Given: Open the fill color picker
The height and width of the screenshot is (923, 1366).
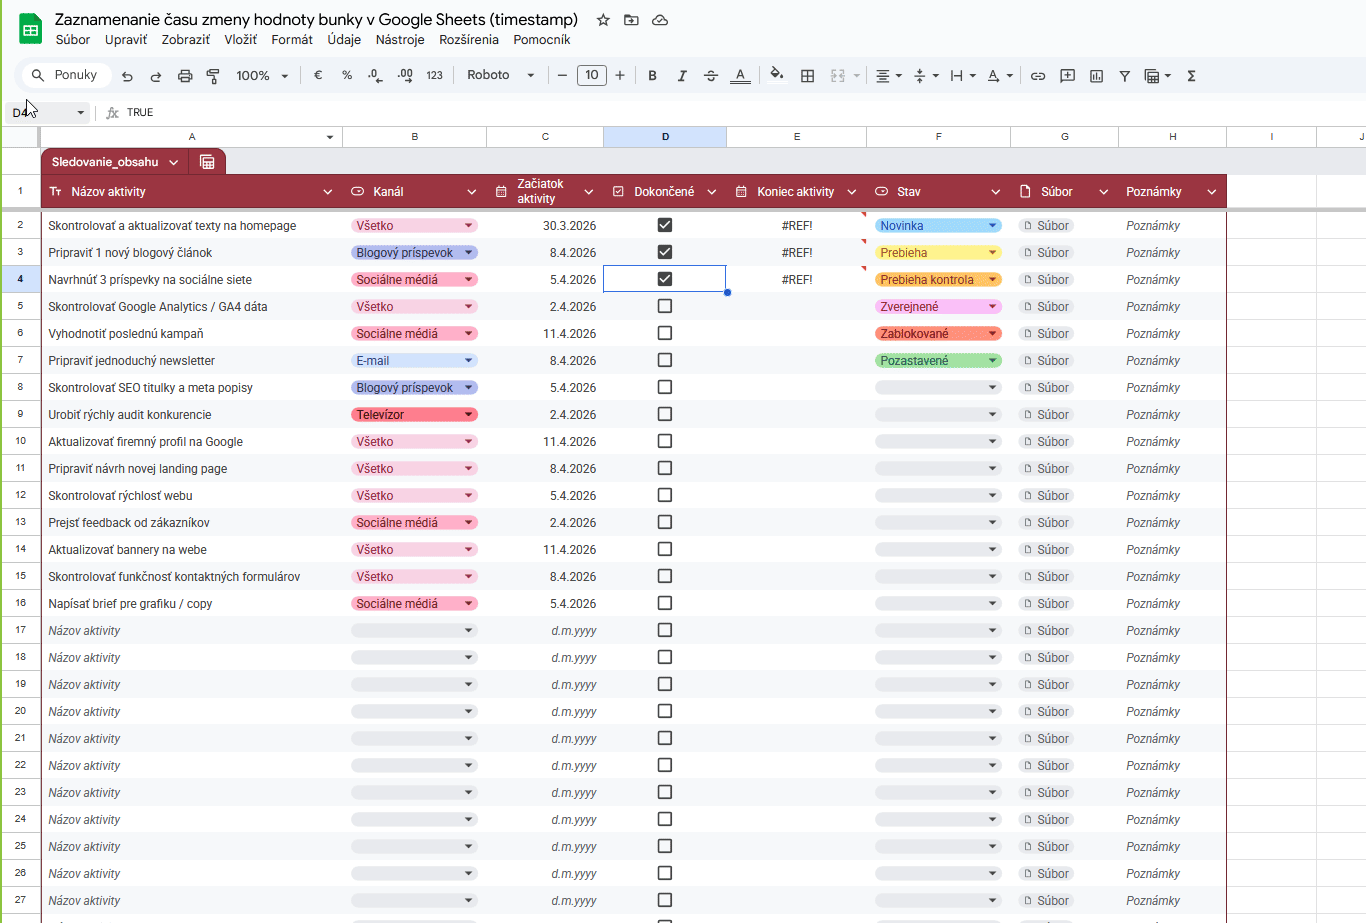Looking at the screenshot, I should tap(778, 75).
